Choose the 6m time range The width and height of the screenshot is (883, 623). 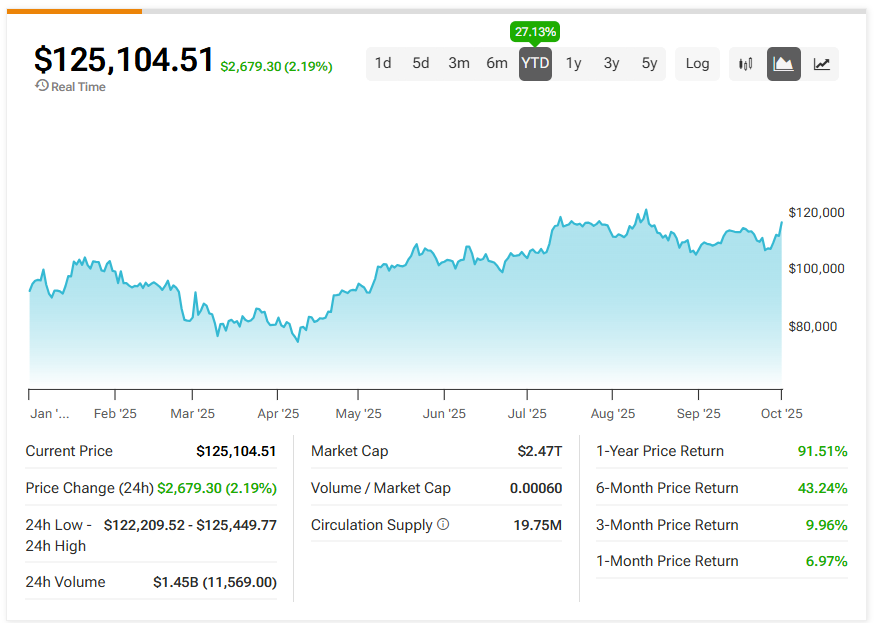[497, 63]
